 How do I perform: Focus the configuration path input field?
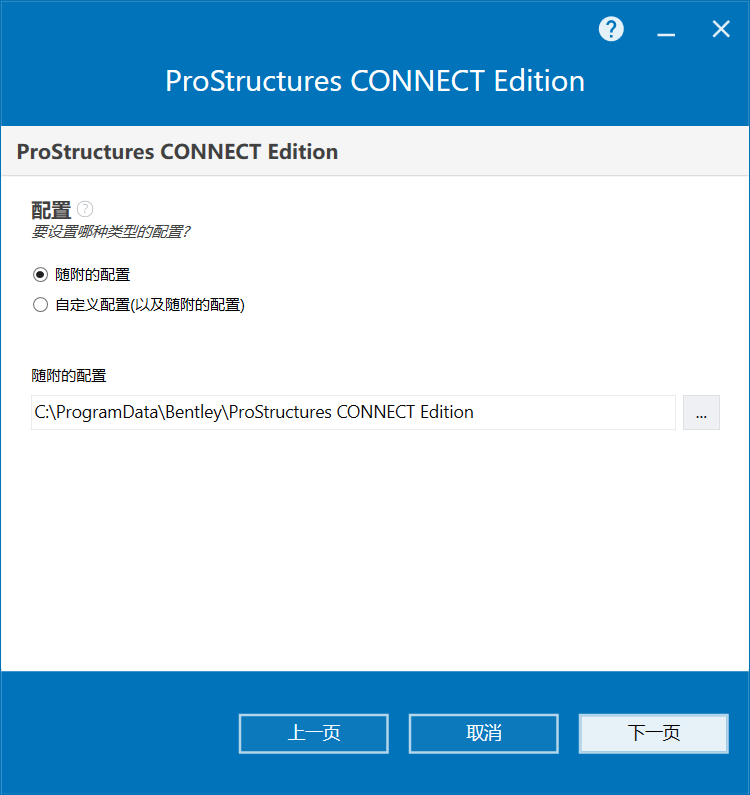click(353, 412)
